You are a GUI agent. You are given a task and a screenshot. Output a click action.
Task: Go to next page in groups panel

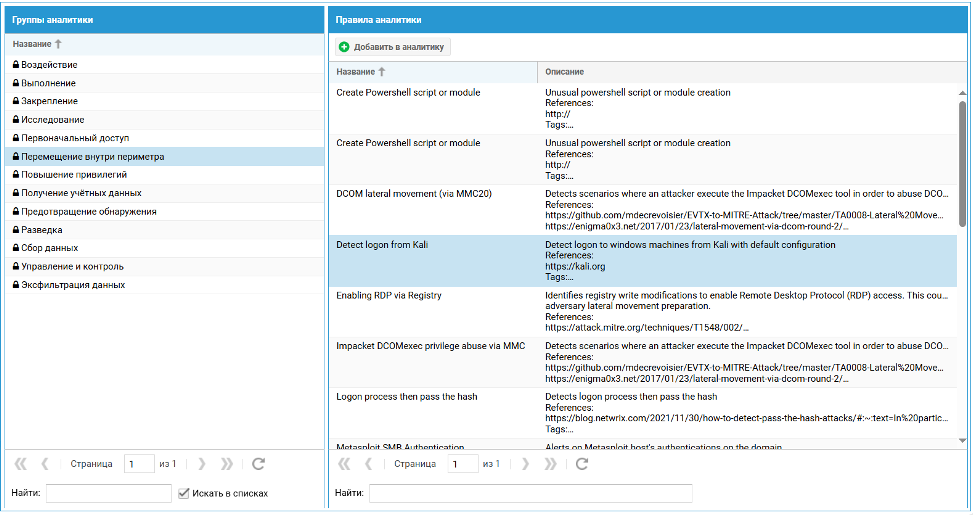tap(202, 464)
